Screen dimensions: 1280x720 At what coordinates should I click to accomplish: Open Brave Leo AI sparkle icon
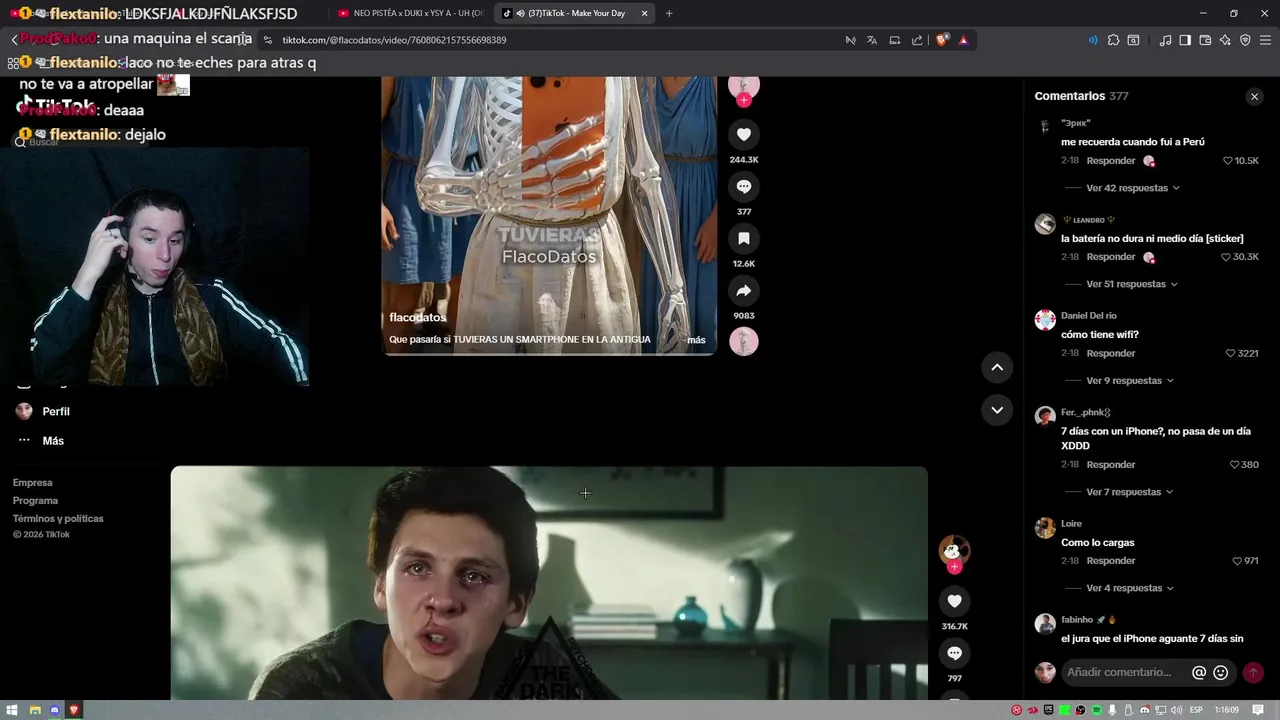(1225, 40)
